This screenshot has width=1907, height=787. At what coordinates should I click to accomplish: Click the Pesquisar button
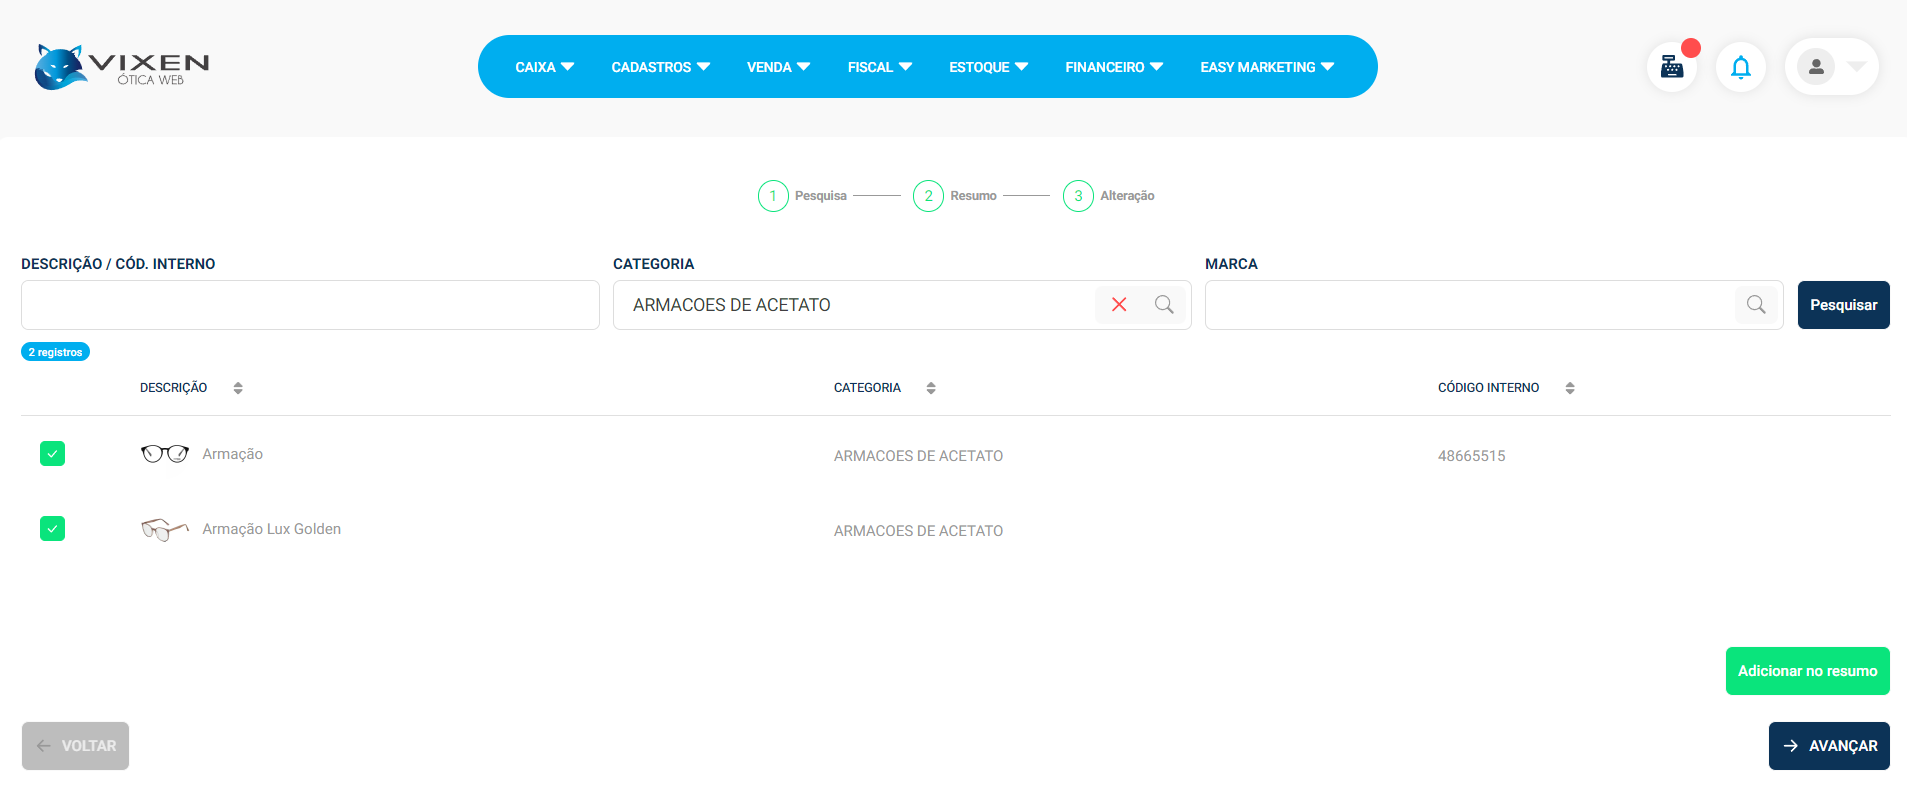pyautogui.click(x=1843, y=305)
